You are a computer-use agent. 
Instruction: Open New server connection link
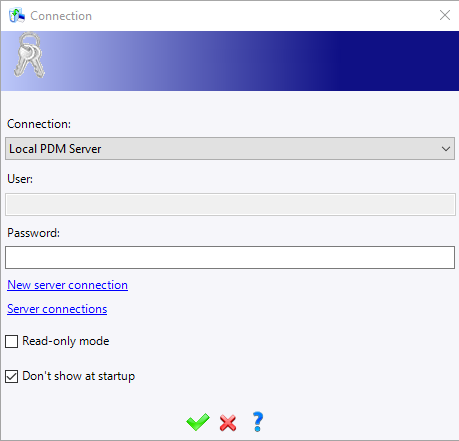(67, 285)
